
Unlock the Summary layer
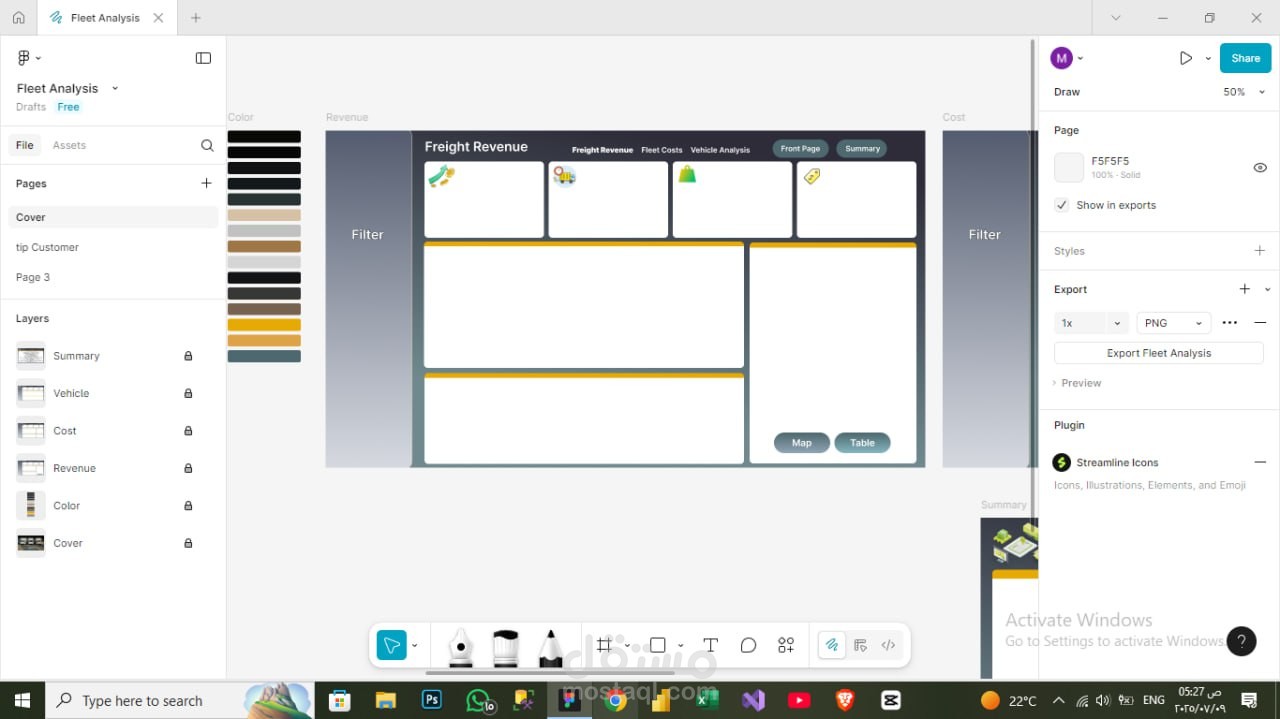point(188,356)
